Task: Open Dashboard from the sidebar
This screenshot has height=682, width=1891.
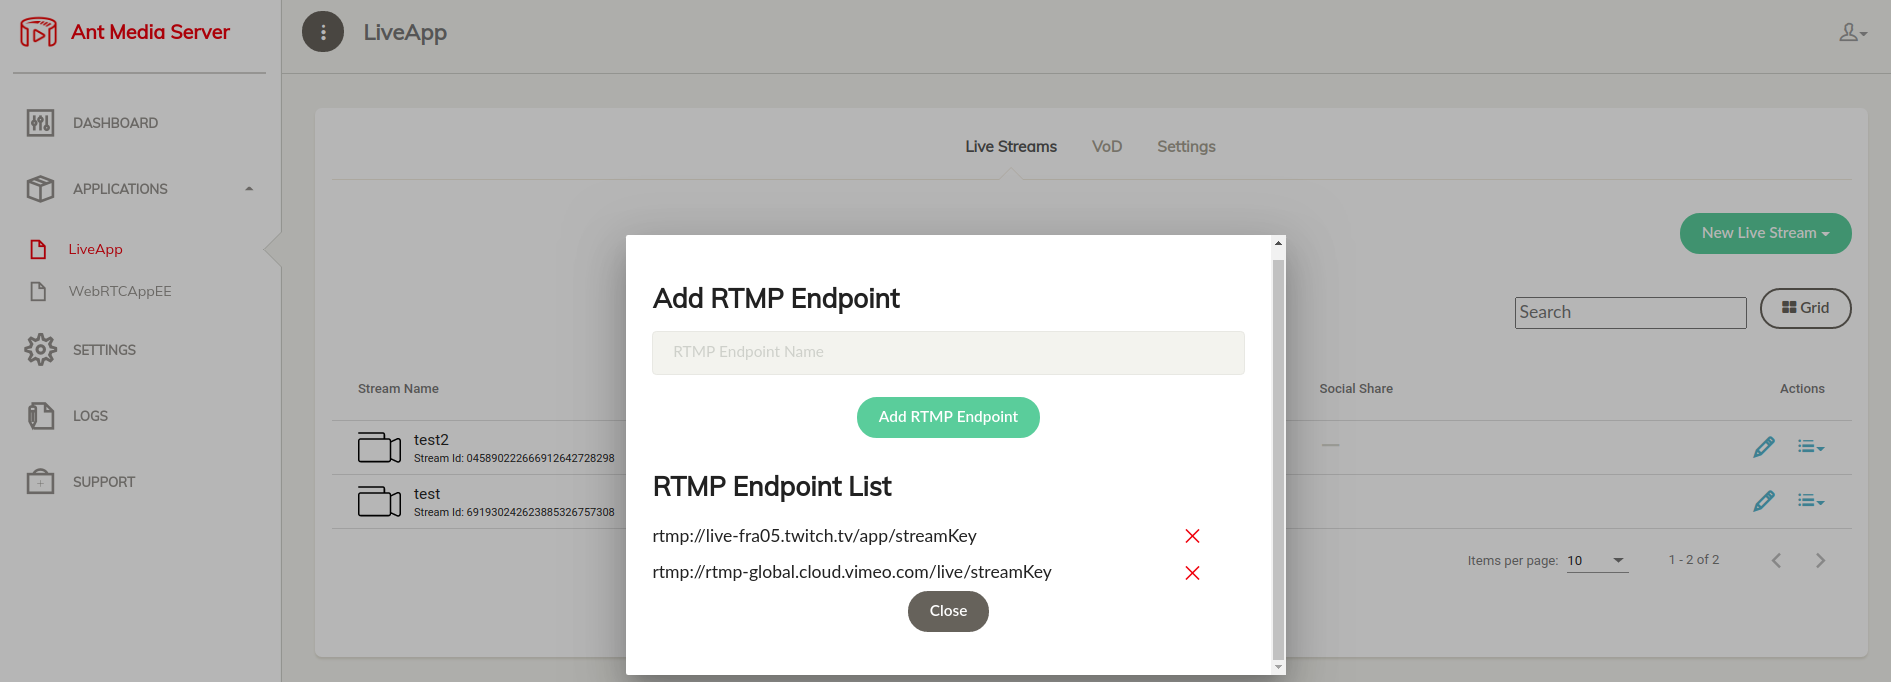Action: pos(115,123)
